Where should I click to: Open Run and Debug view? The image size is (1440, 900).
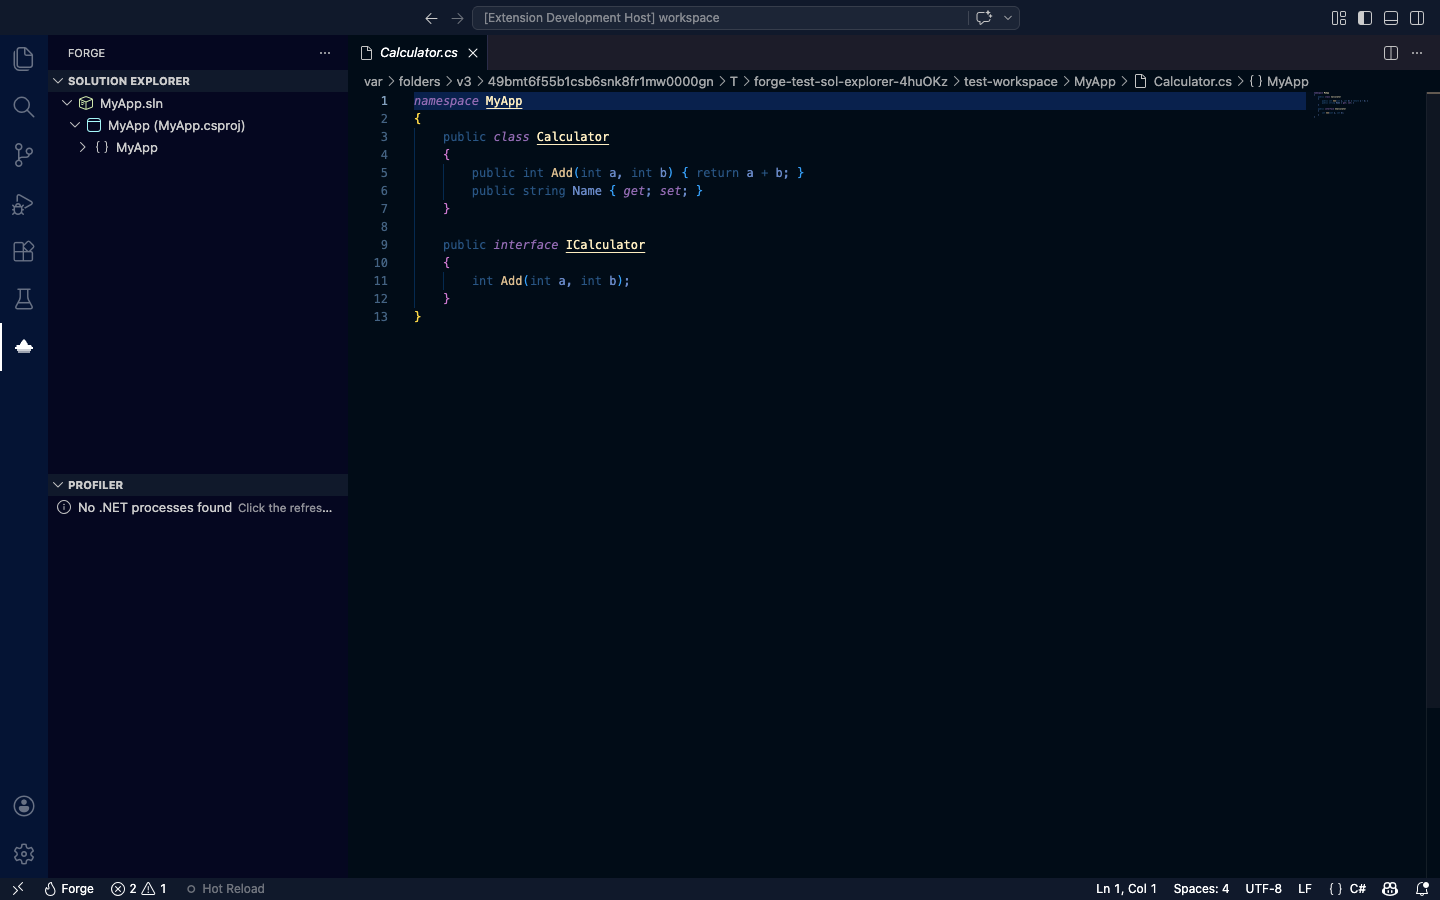pyautogui.click(x=24, y=203)
